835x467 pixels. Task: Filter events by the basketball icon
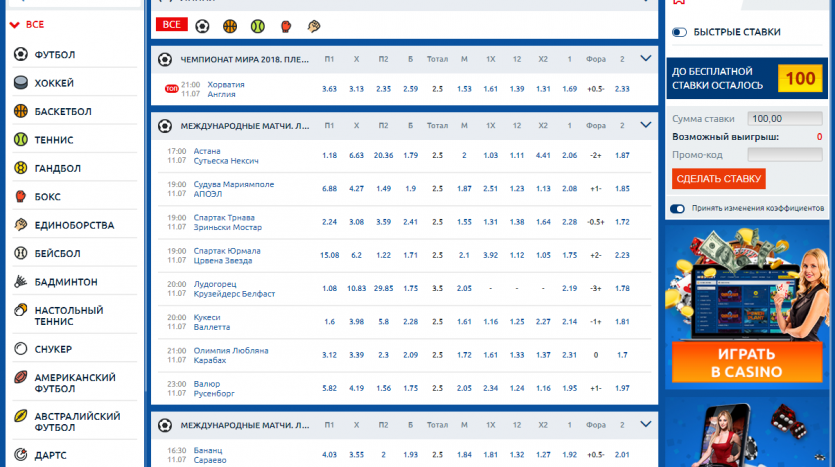pyautogui.click(x=230, y=25)
